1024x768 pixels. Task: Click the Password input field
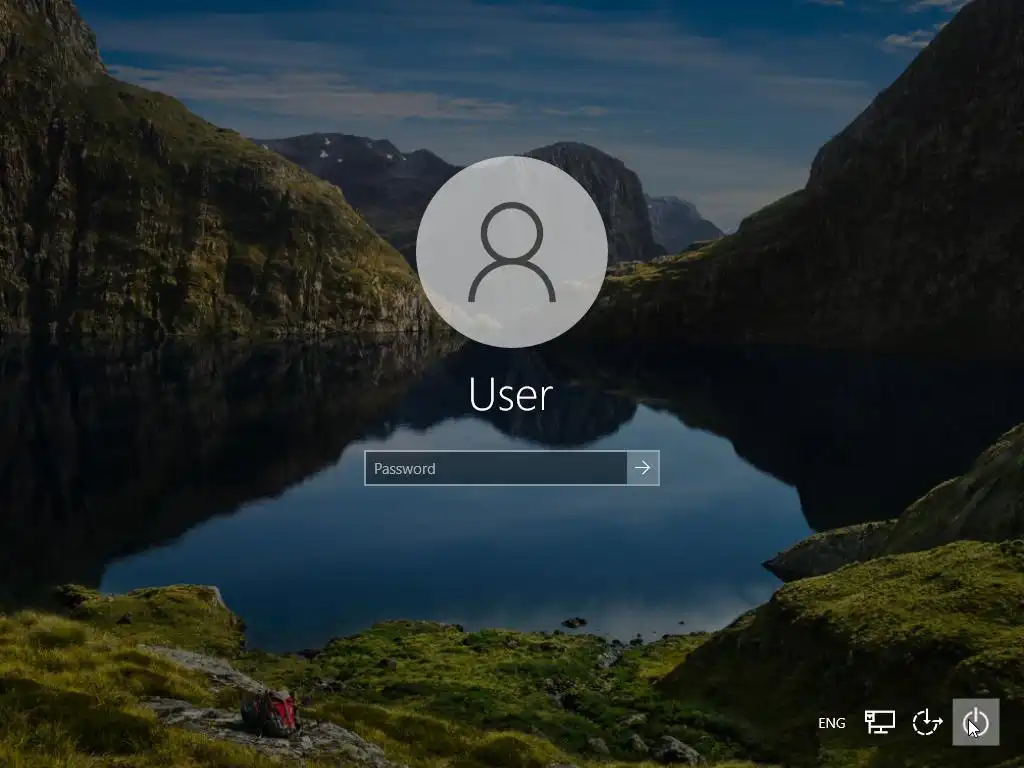pyautogui.click(x=496, y=468)
